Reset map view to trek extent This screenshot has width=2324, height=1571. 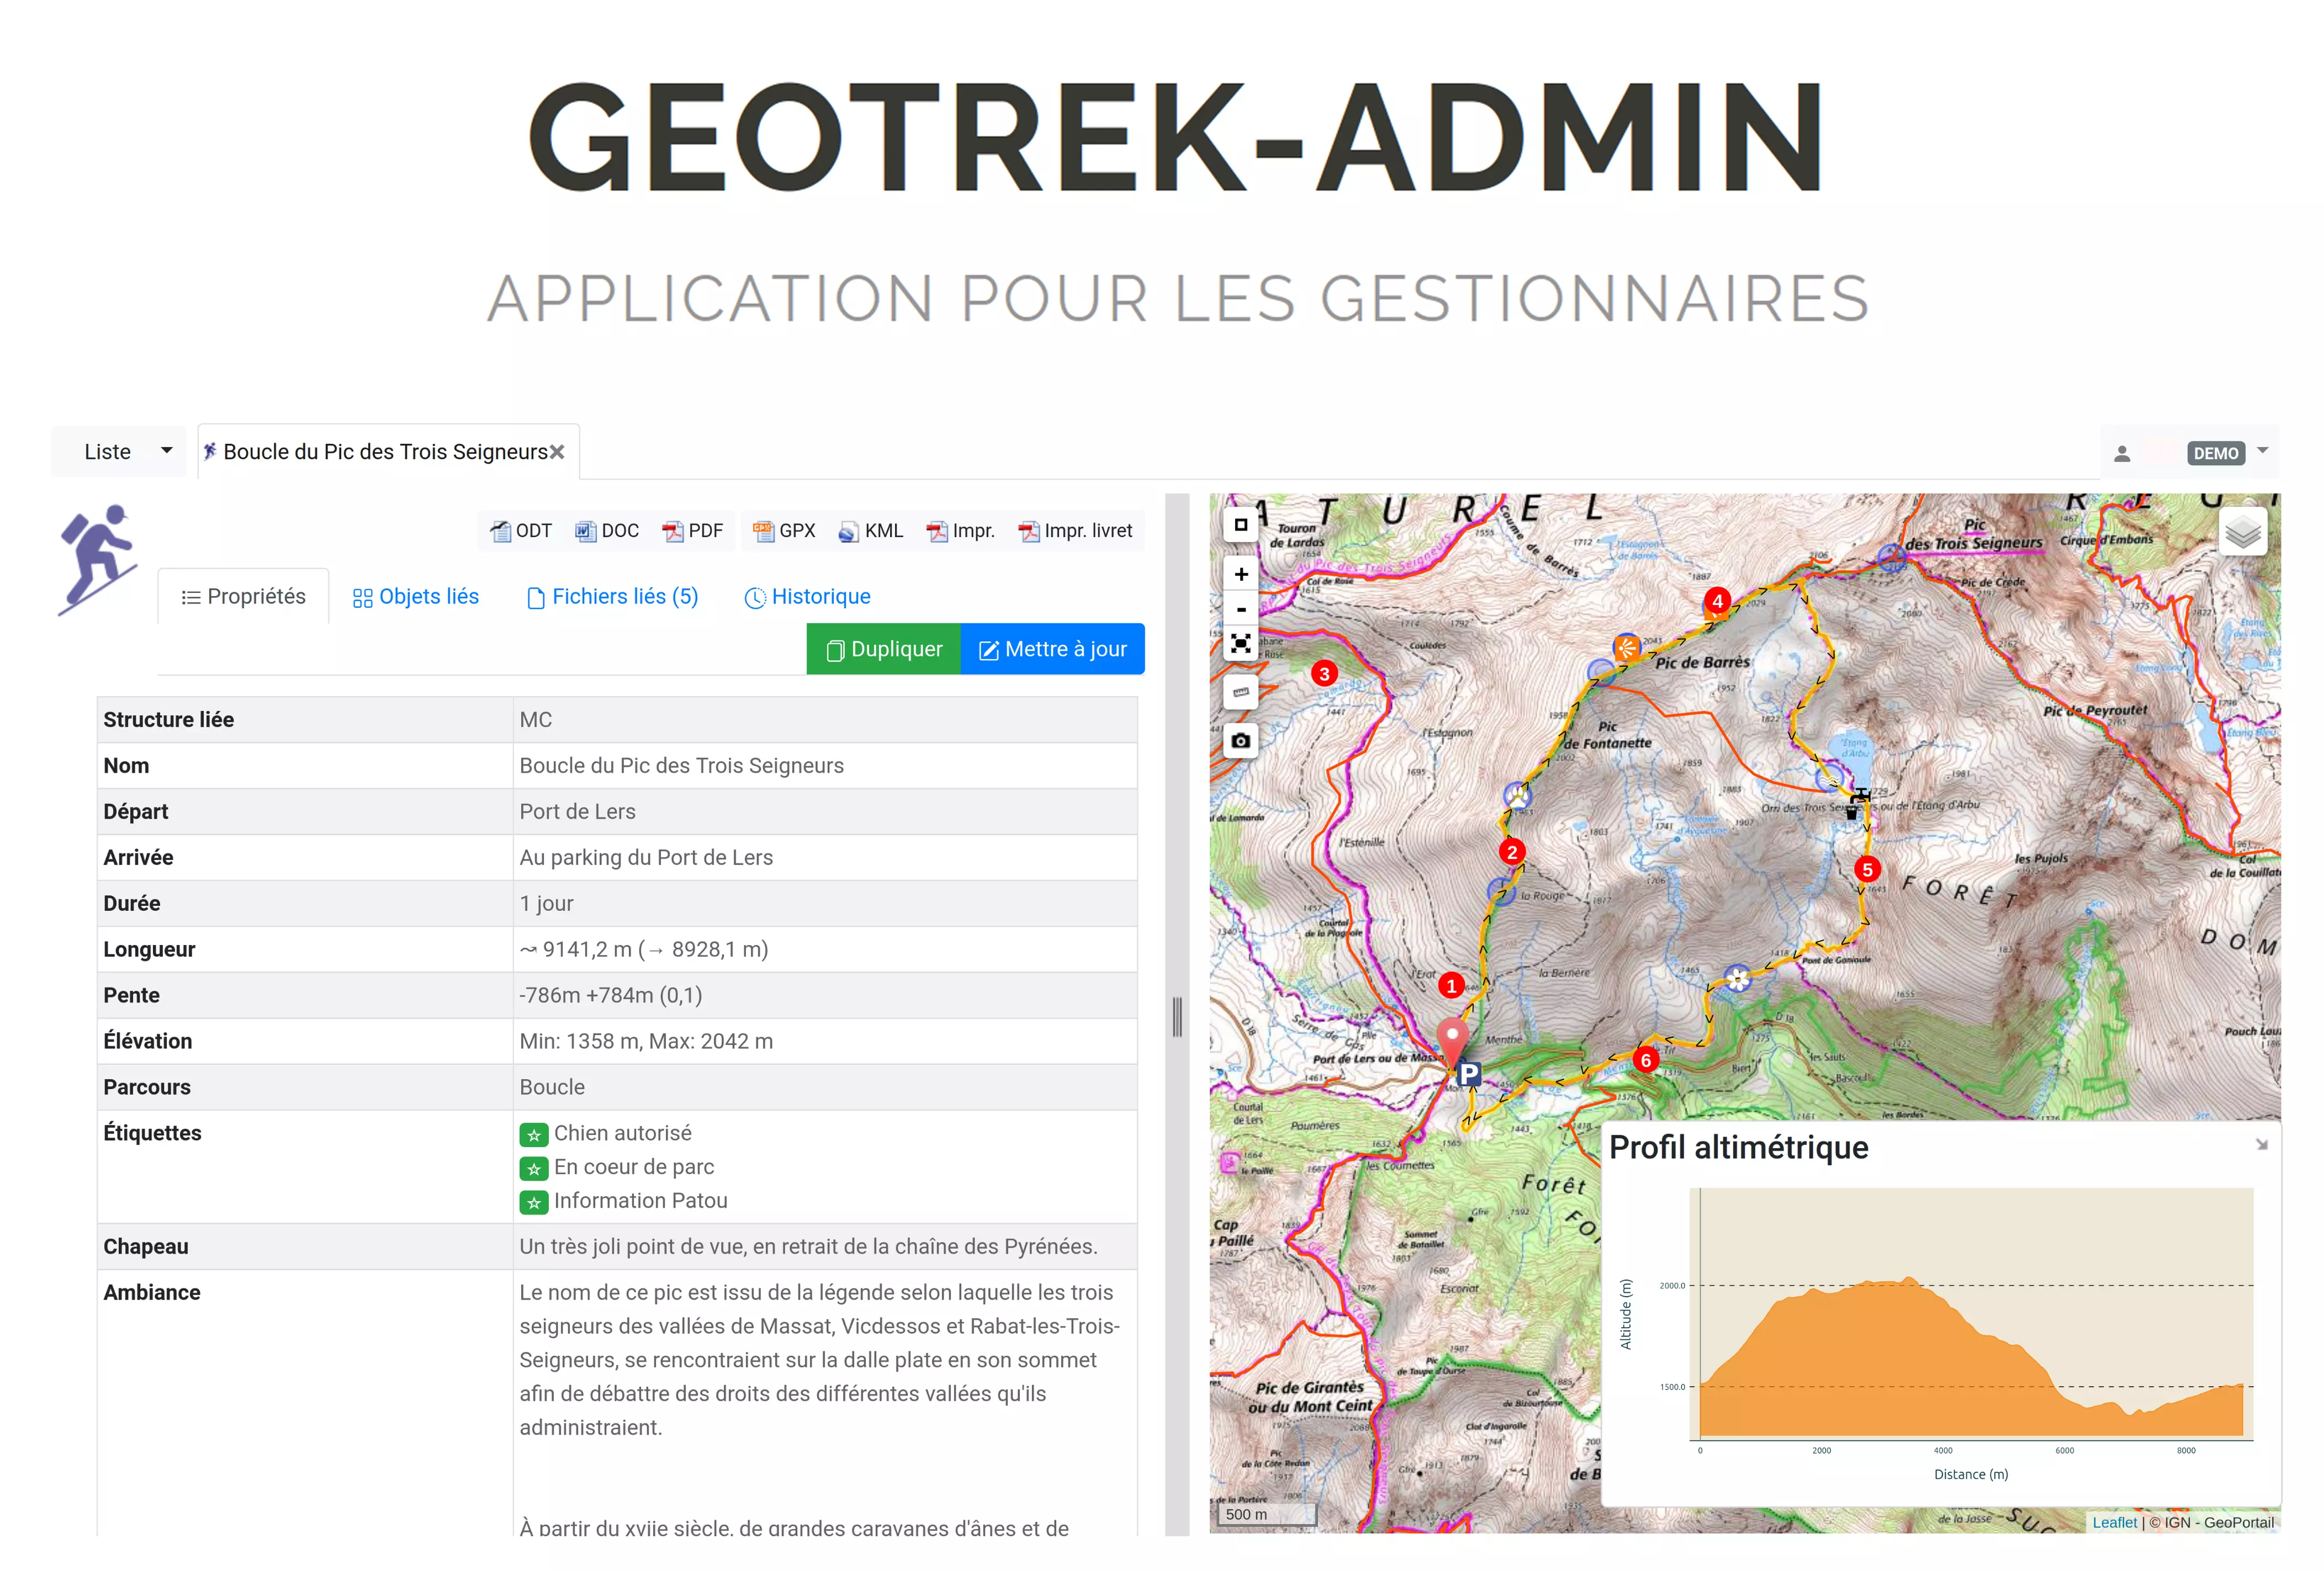point(1240,643)
